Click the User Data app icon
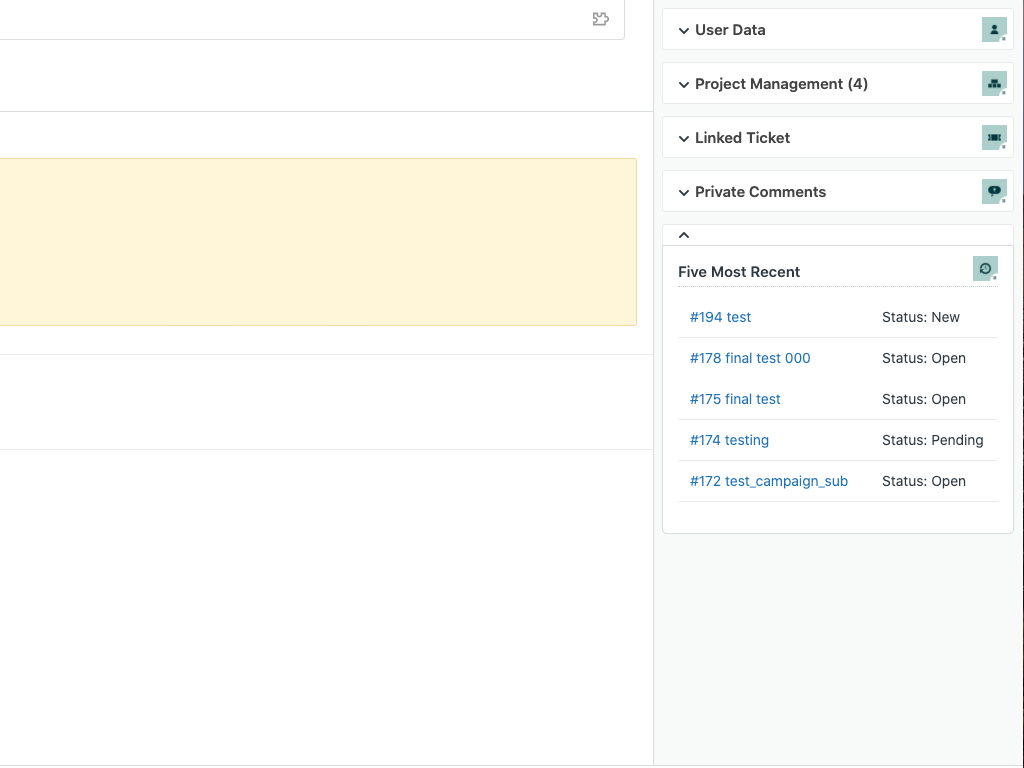This screenshot has height=768, width=1024. click(x=993, y=30)
